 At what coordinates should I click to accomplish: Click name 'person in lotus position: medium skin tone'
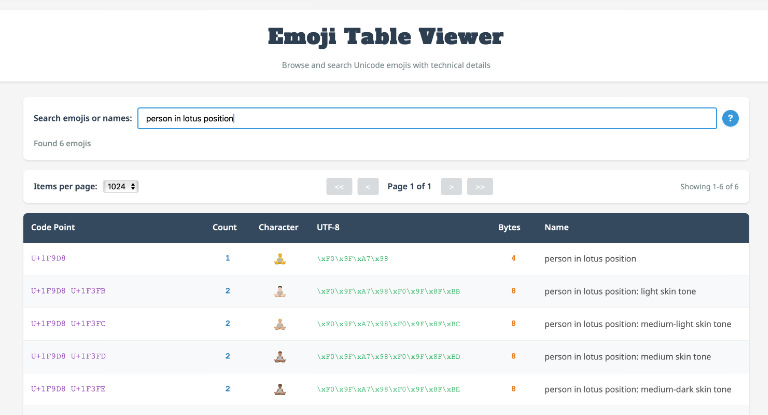click(x=621, y=356)
